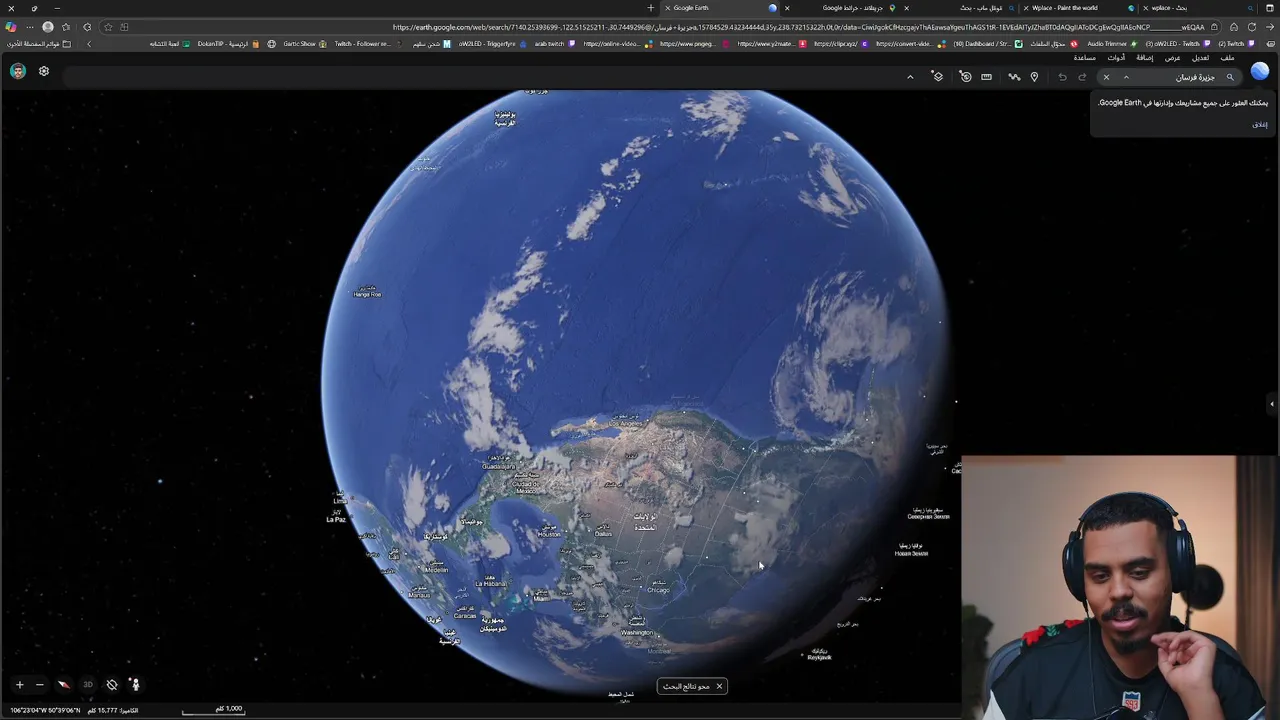Switch to the Google Earth browser tab

tap(720, 8)
